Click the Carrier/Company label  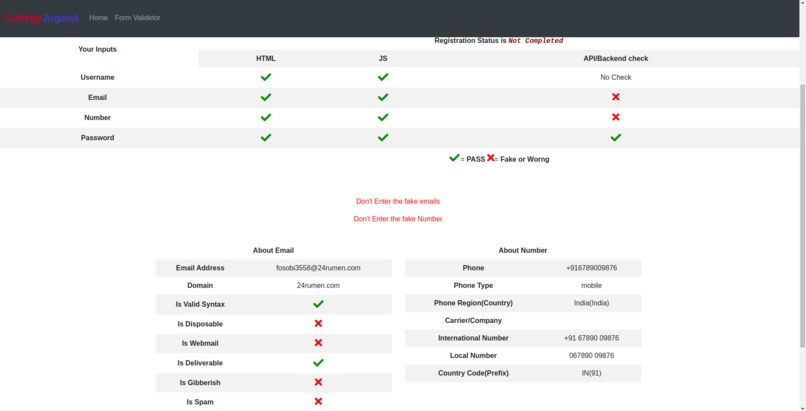473,321
